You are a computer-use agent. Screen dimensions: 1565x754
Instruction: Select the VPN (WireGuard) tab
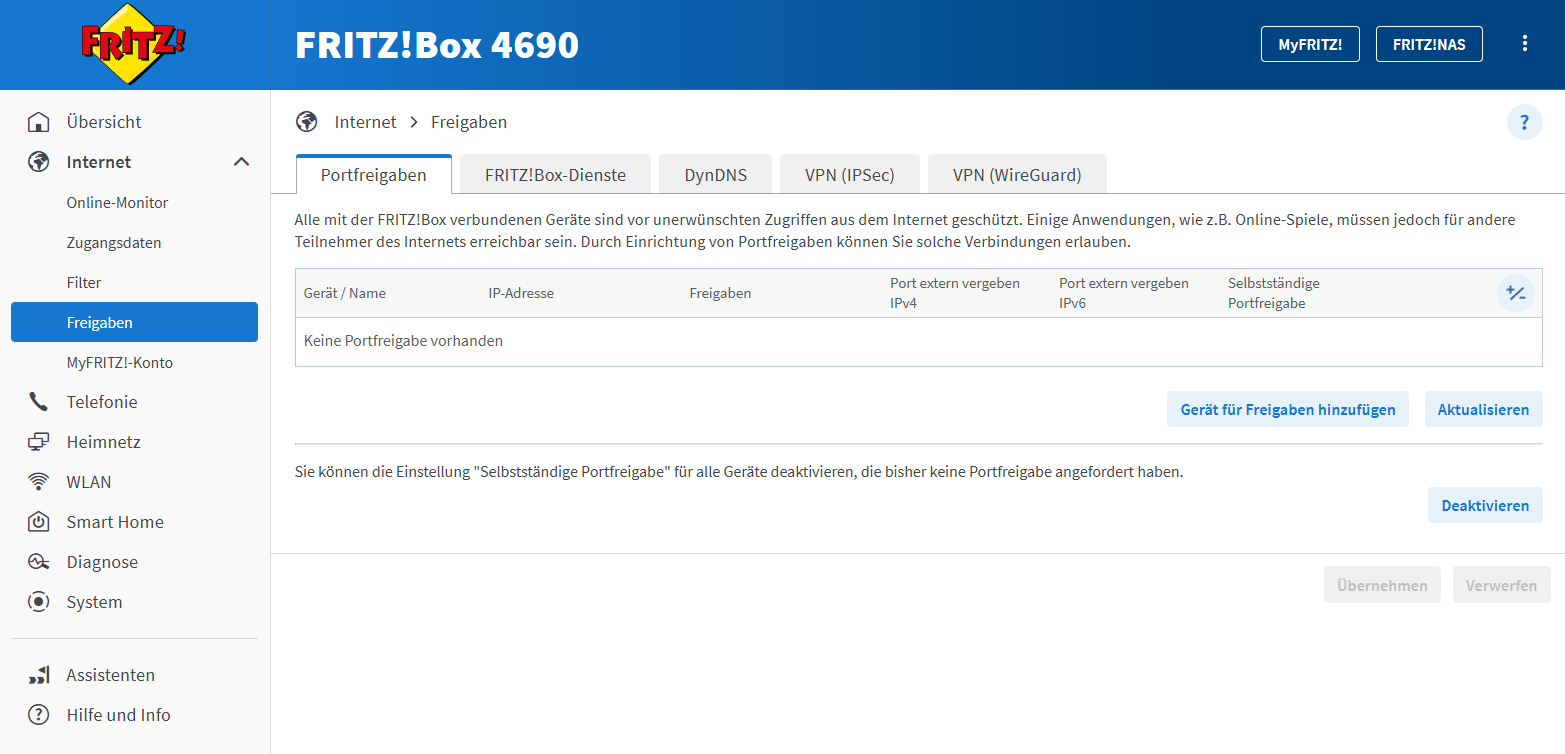1017,175
